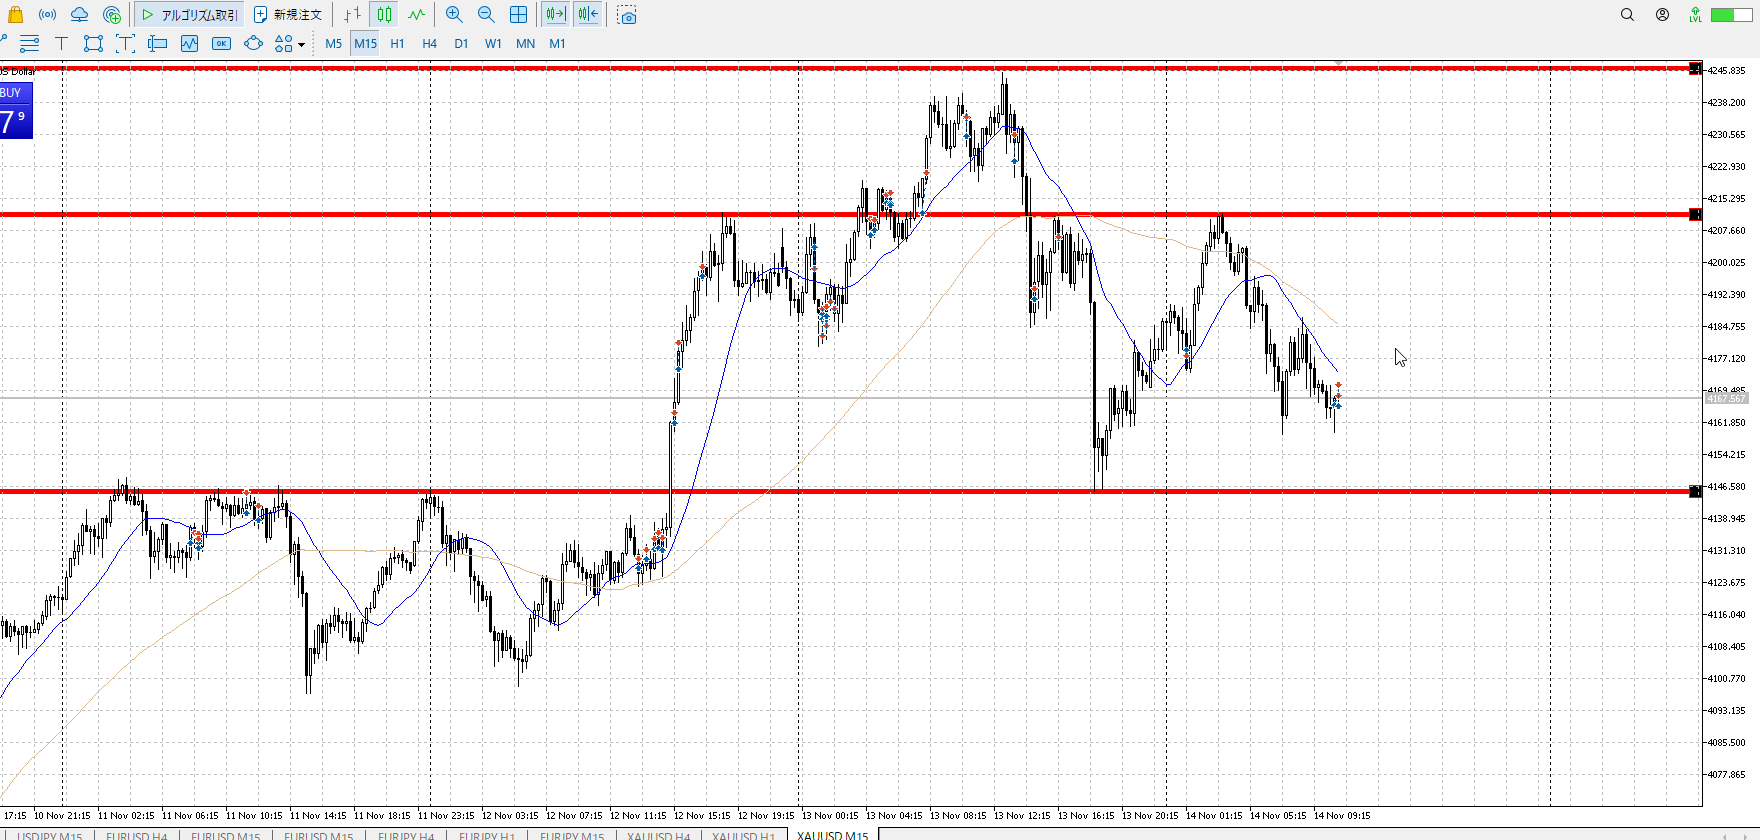Toggle algorithmic trading (アルゴリズム取引) button

coord(189,15)
